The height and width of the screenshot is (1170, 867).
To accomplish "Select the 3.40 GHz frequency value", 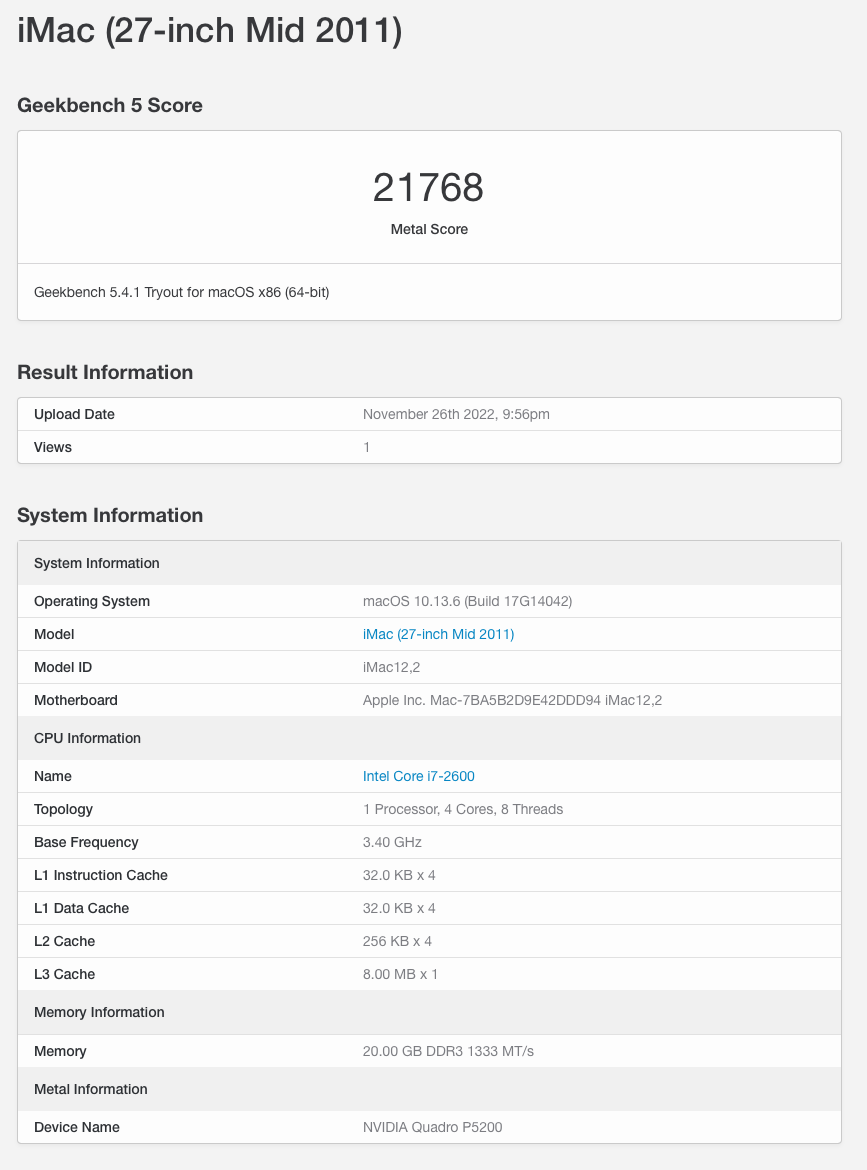I will [392, 842].
